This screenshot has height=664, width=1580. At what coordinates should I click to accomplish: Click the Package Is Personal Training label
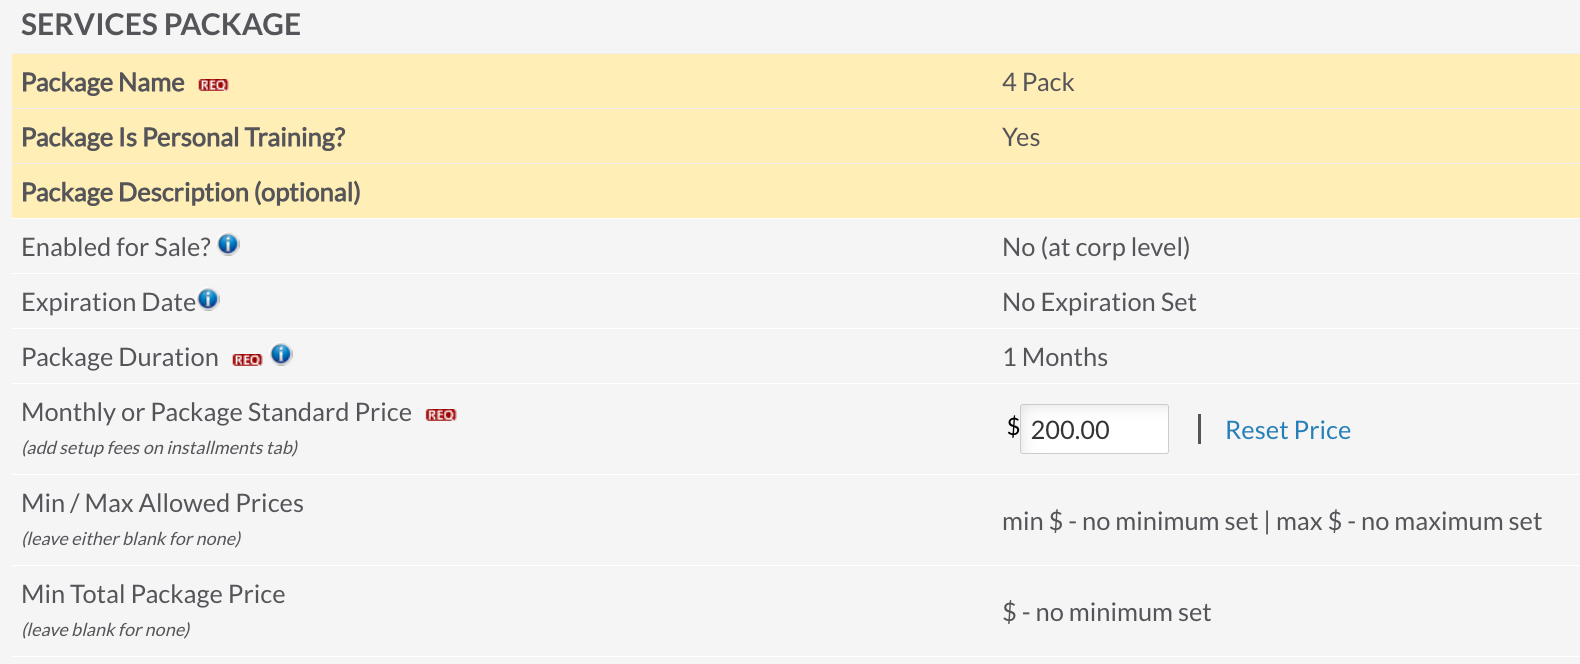183,137
